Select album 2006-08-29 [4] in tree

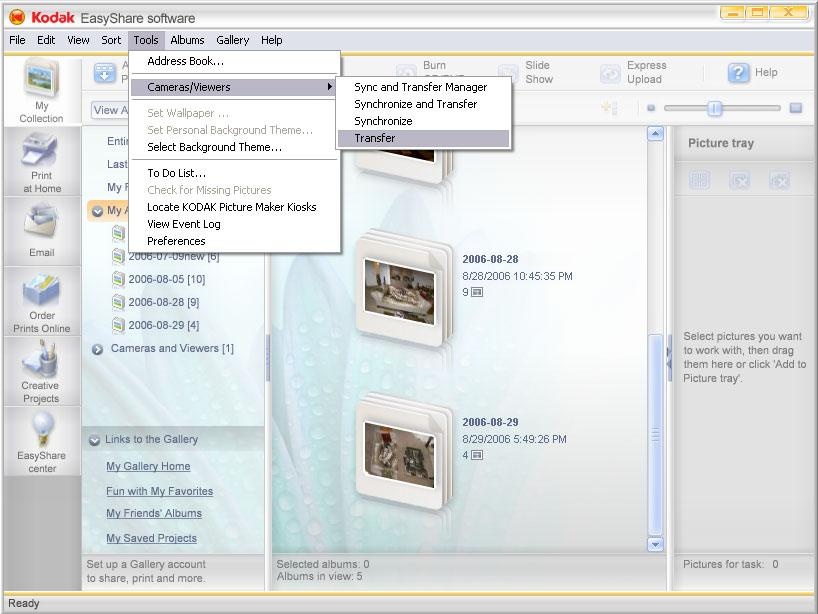coord(164,325)
